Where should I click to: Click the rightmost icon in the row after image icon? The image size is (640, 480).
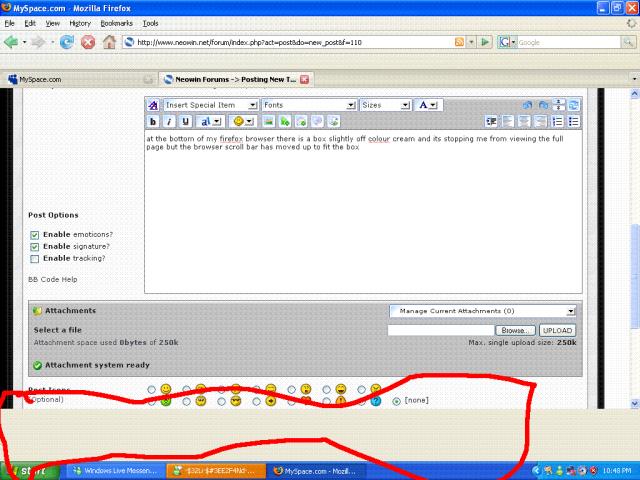coord(333,121)
